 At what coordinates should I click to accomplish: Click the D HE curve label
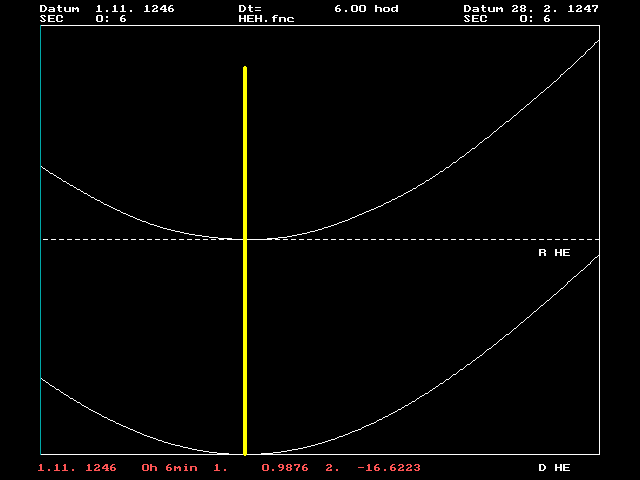click(554, 467)
